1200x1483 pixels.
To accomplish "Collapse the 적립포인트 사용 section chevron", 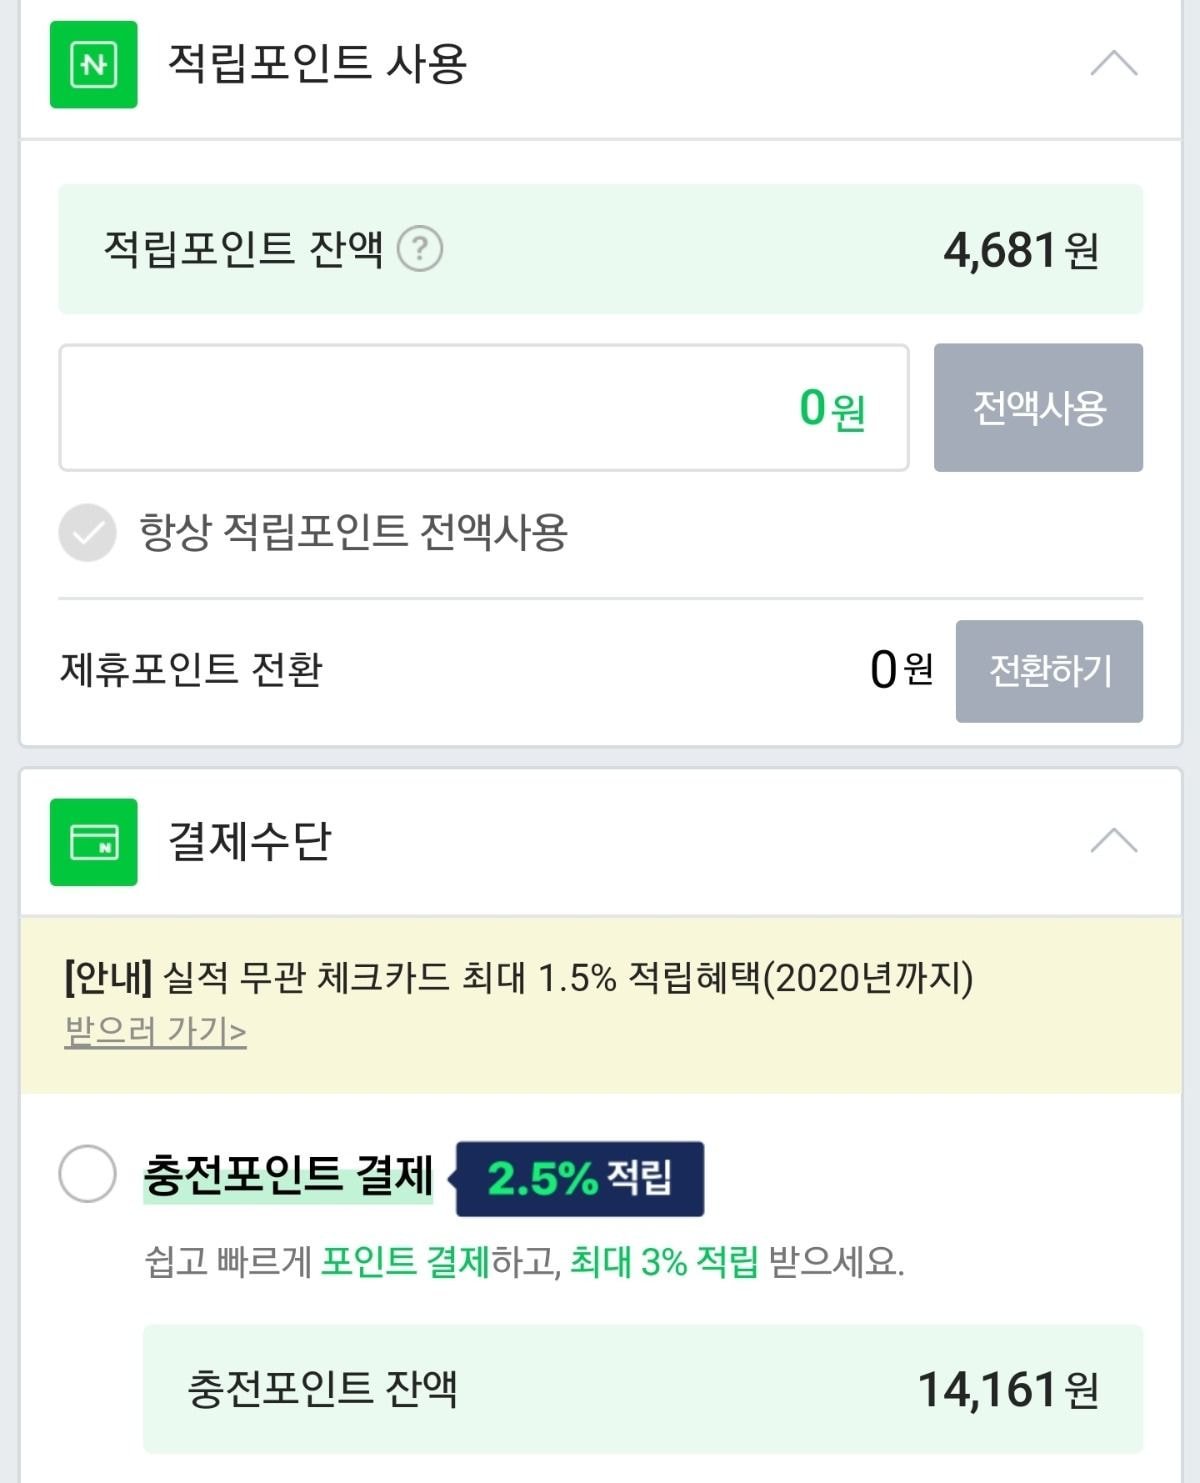I will (1113, 64).
